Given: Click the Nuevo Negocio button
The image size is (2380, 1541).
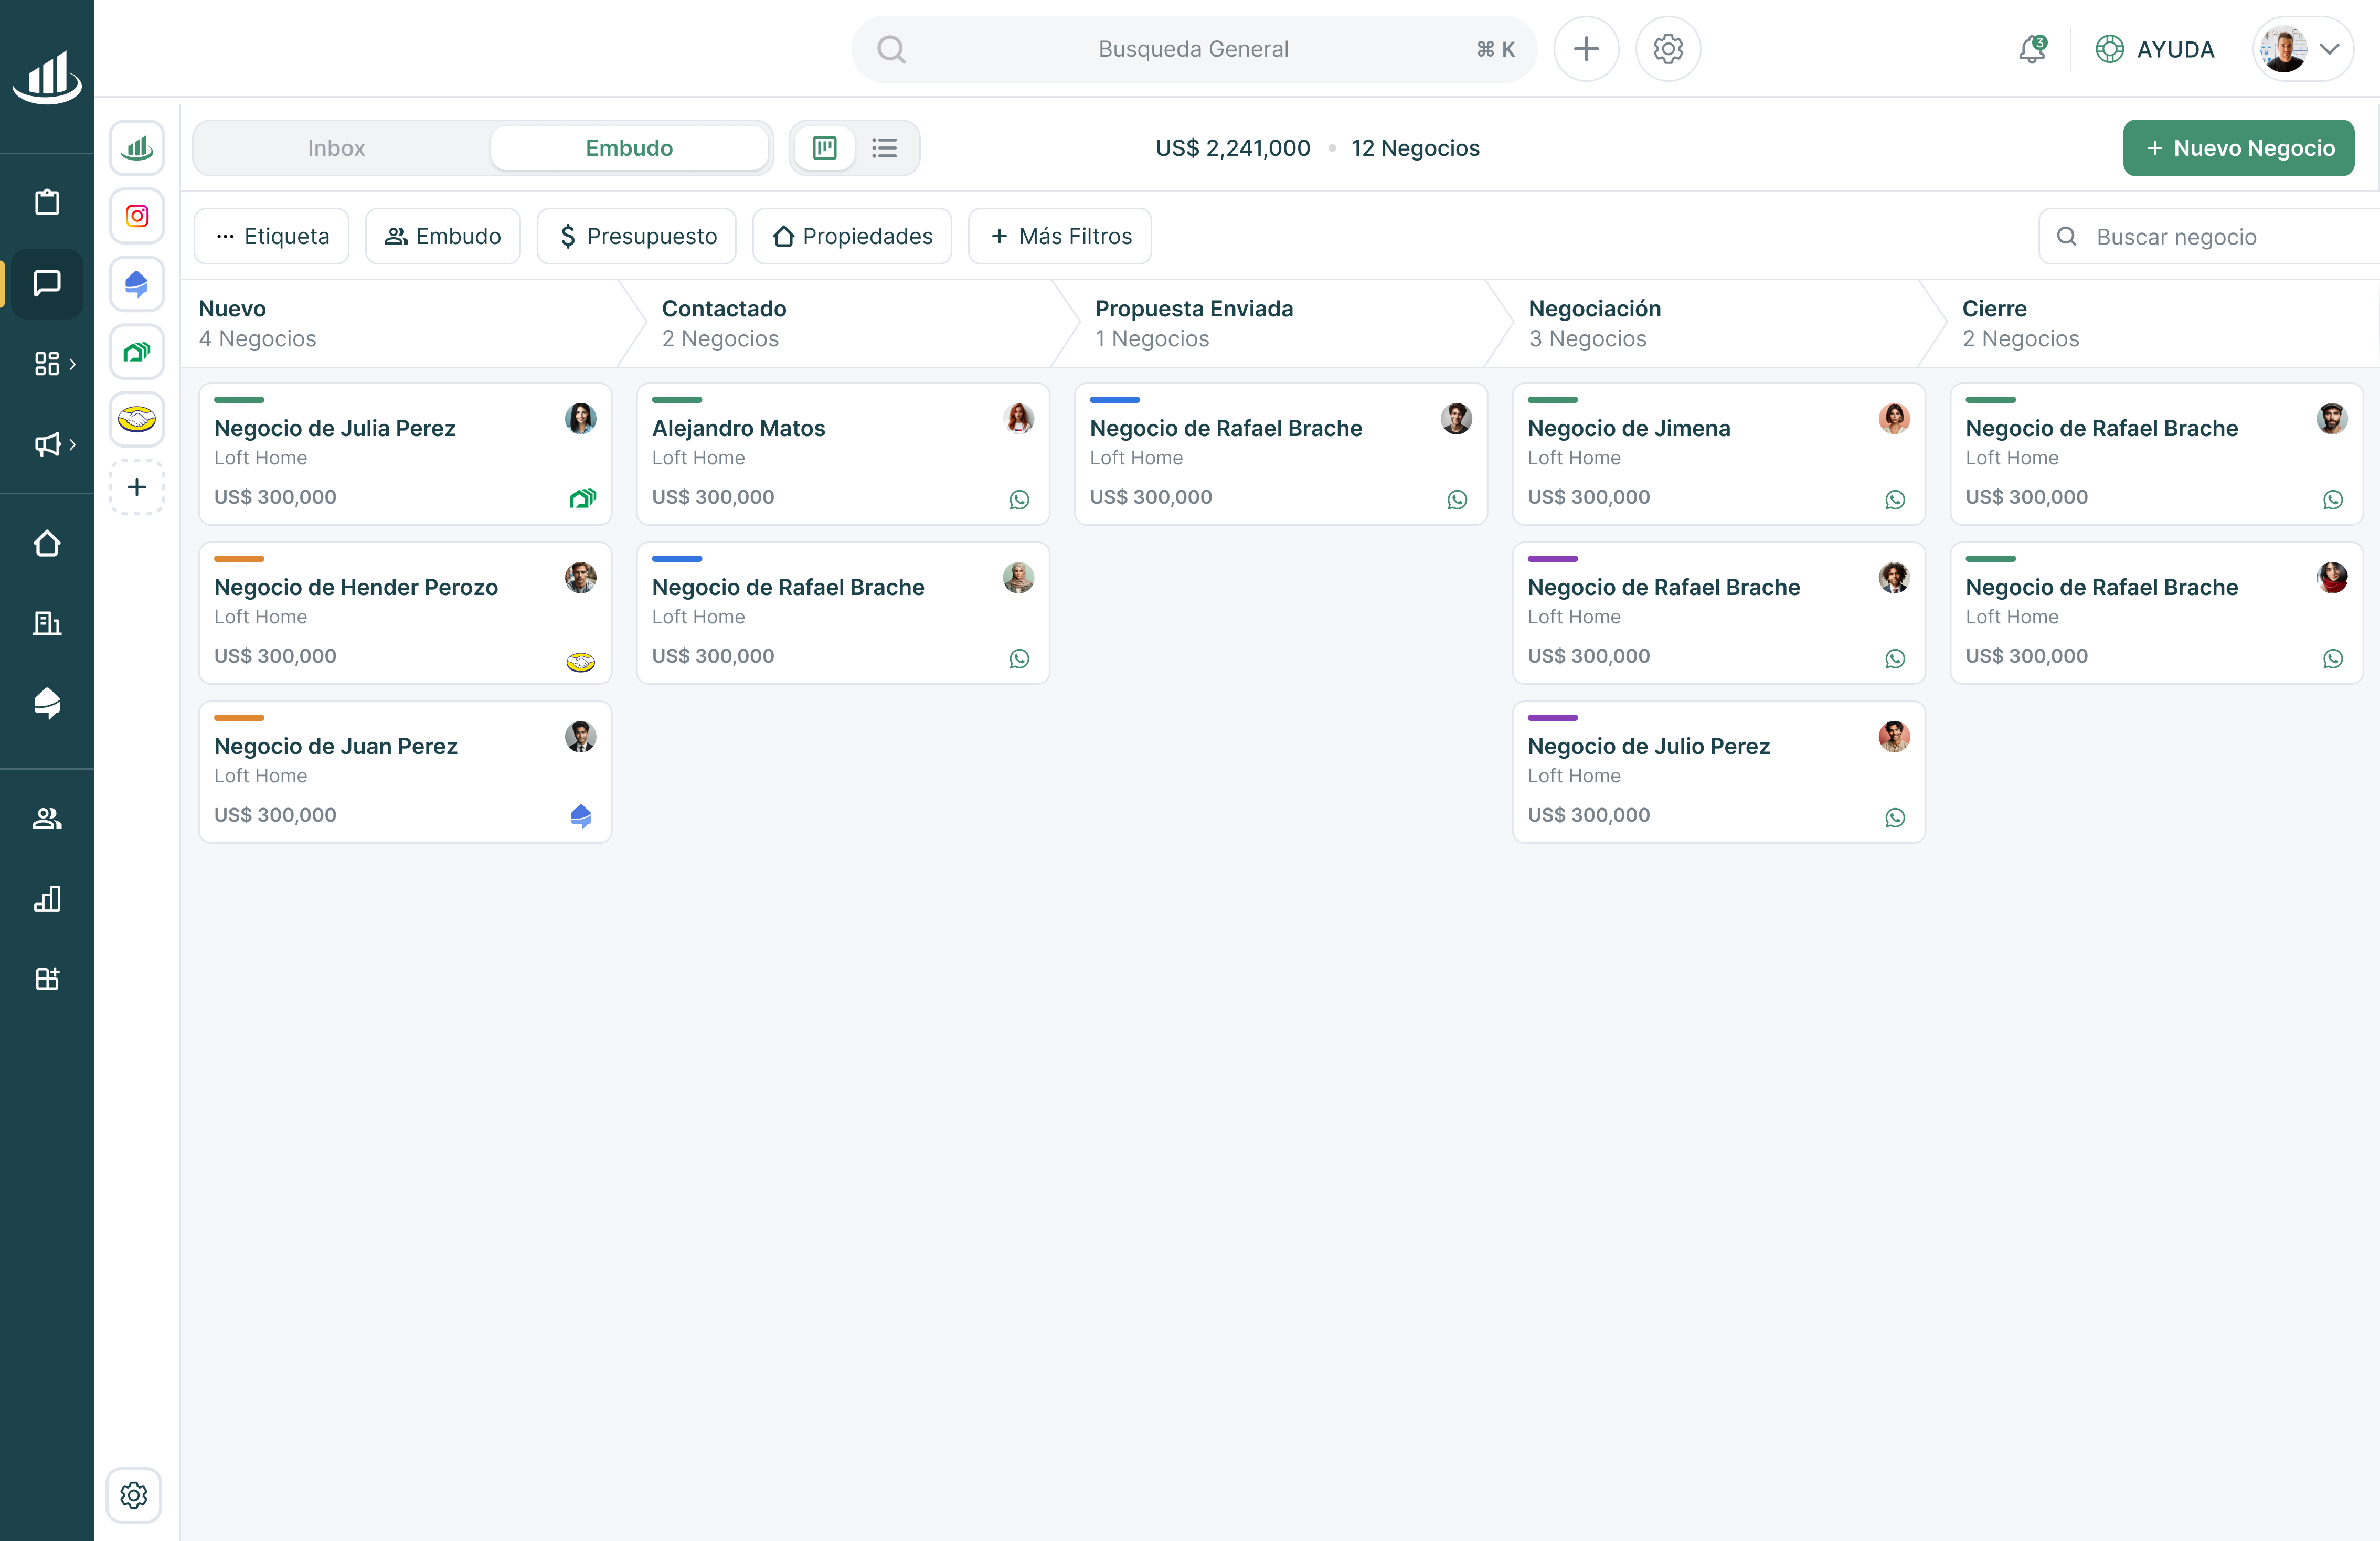Looking at the screenshot, I should point(2238,148).
